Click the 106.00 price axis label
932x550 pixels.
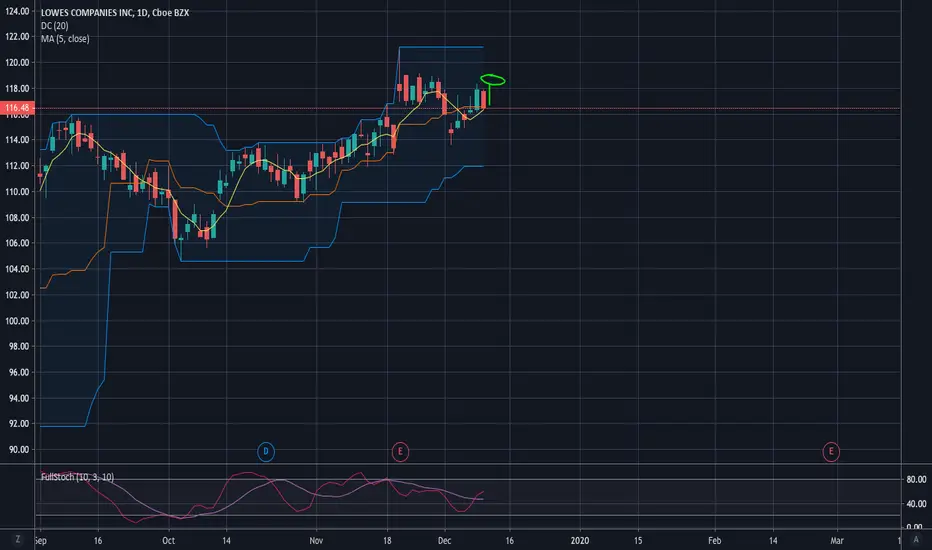pyautogui.click(x=17, y=243)
